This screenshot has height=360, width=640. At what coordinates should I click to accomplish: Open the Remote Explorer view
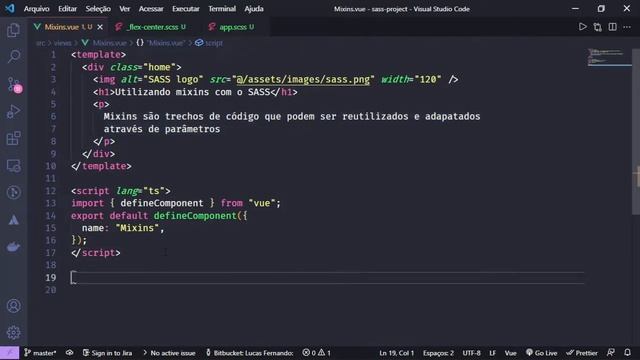point(13,166)
